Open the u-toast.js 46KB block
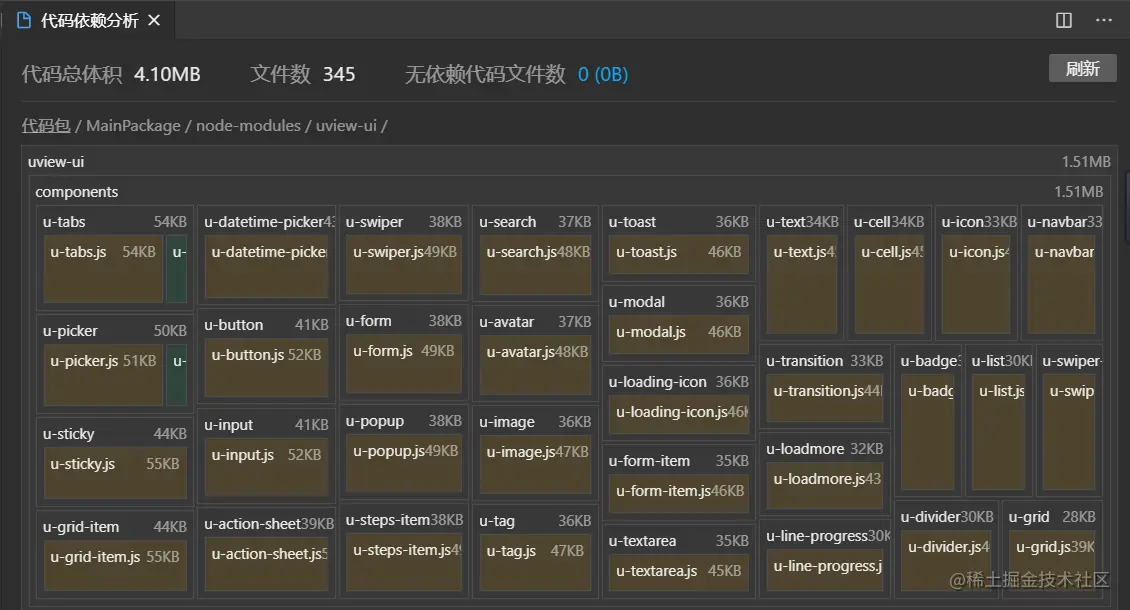 coord(679,255)
